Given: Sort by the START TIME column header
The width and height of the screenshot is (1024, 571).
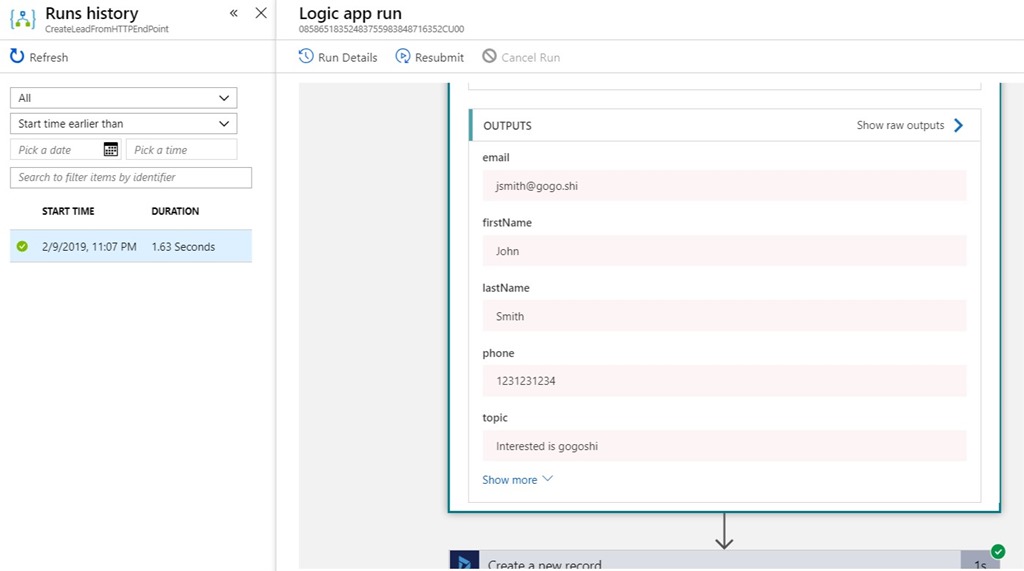Looking at the screenshot, I should pyautogui.click(x=68, y=211).
